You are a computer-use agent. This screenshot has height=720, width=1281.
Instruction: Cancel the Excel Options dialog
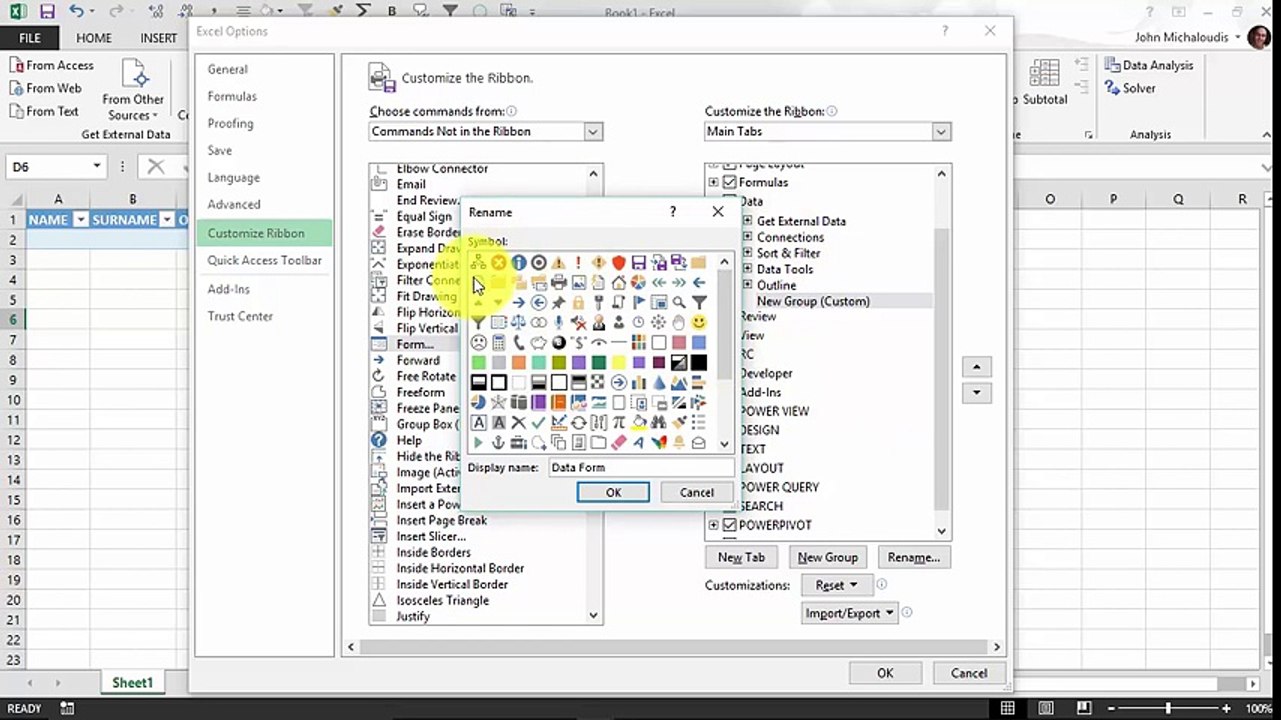point(968,673)
